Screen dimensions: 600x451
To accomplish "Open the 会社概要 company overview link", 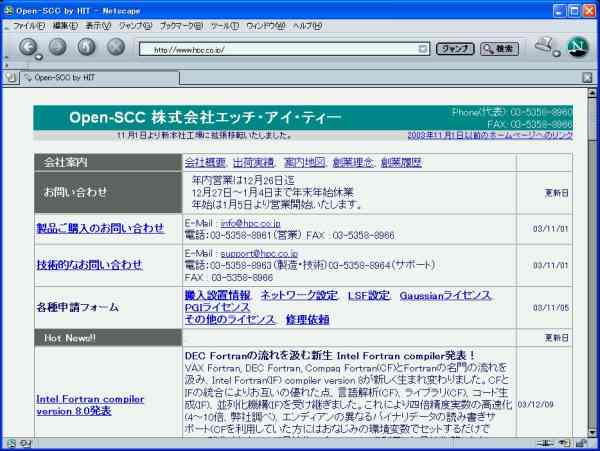I will [x=204, y=162].
